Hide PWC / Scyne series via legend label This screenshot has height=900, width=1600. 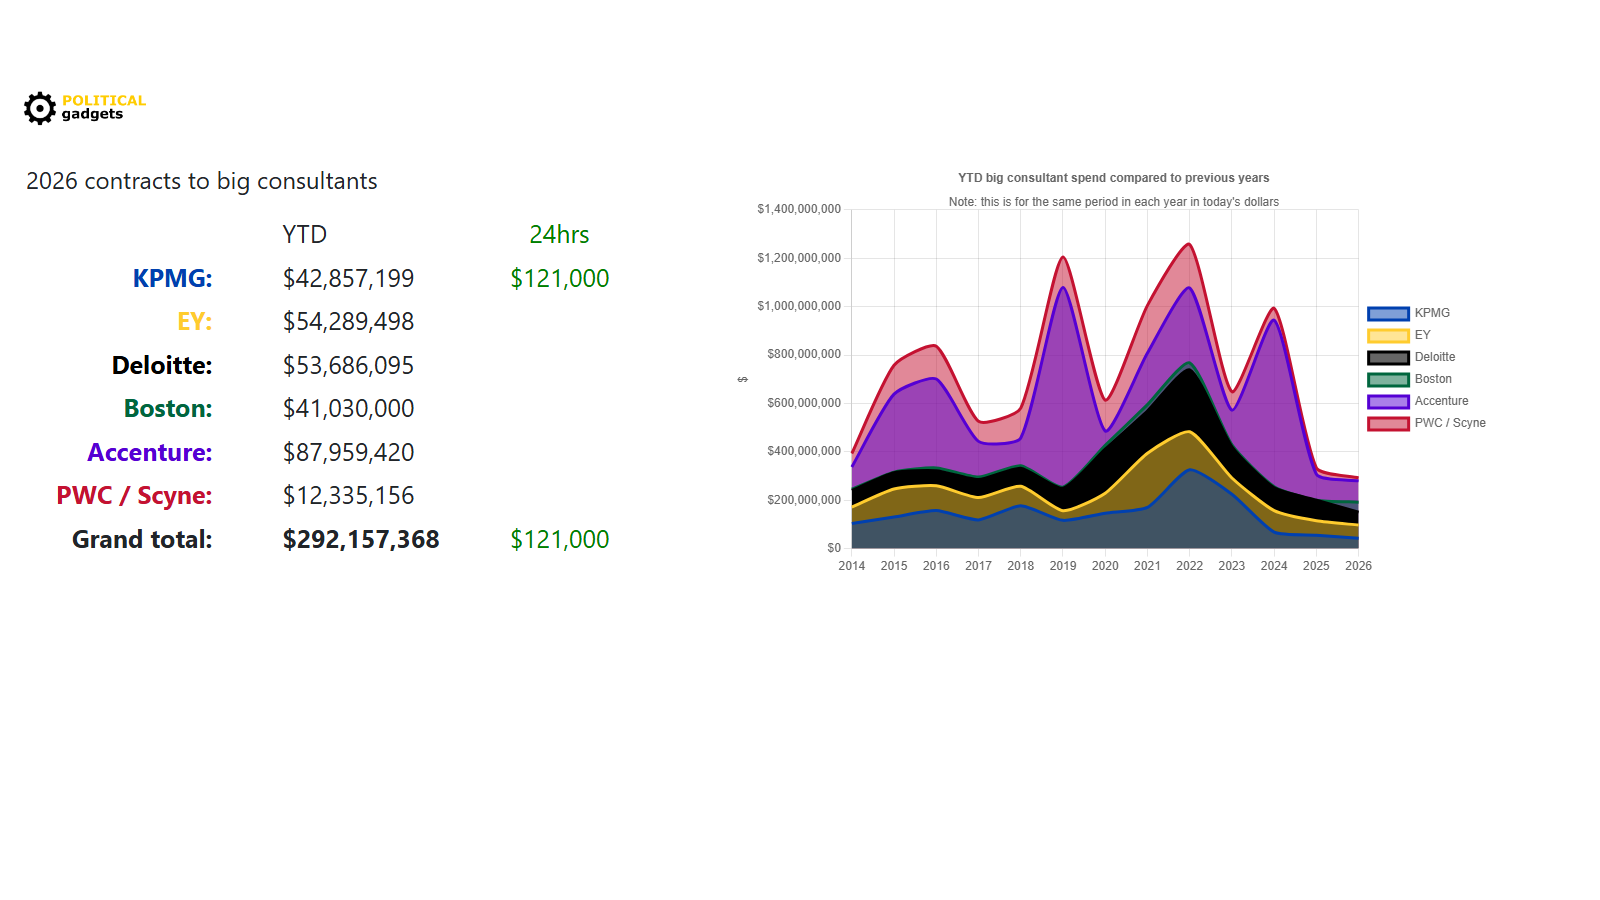(1450, 423)
